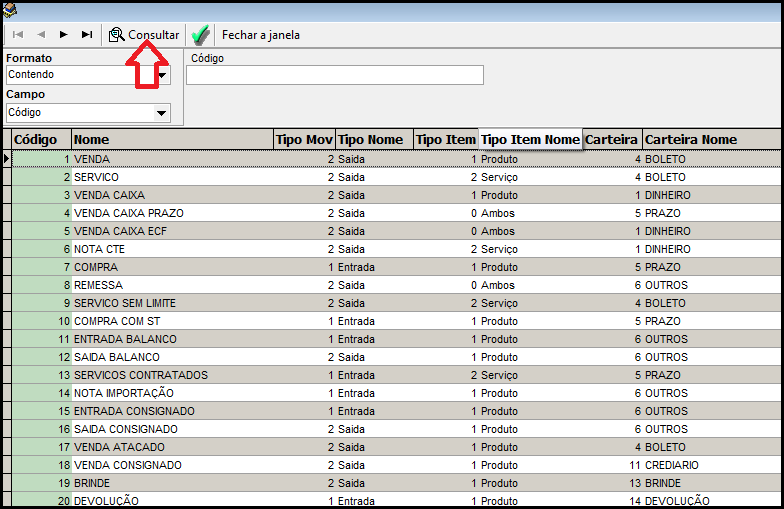
Task: Jump to last record navigation arrow
Action: pos(87,34)
